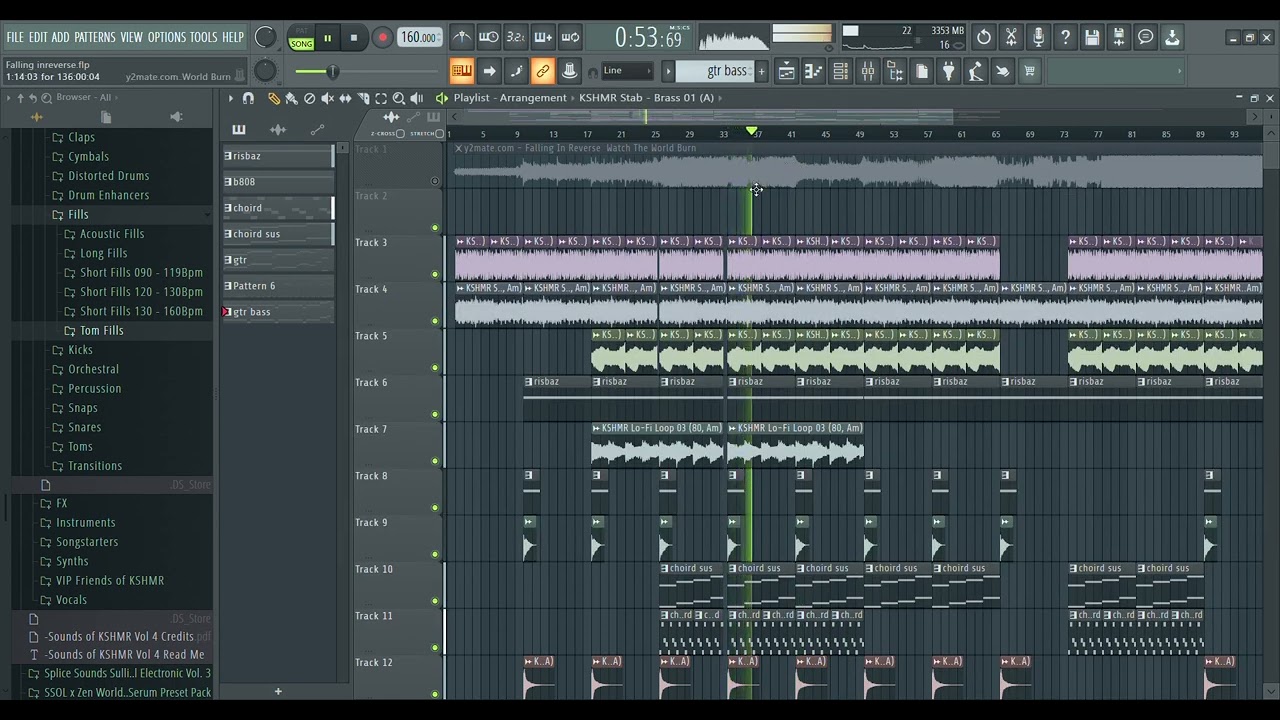Viewport: 1280px width, 720px height.
Task: Open the gtr bass pattern selector
Action: click(x=715, y=71)
